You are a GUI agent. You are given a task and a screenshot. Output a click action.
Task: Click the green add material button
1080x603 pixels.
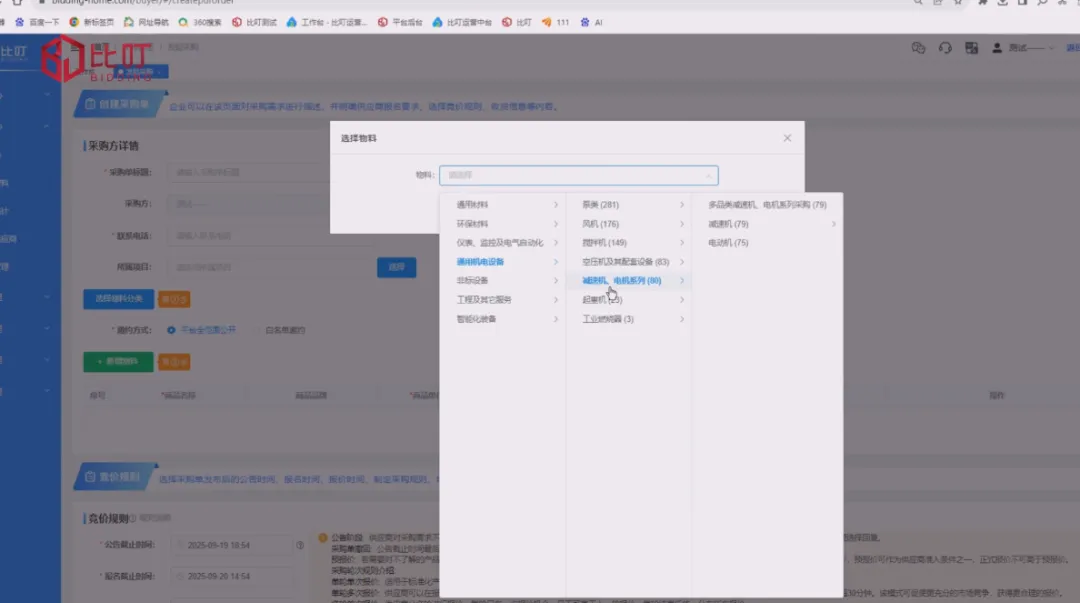pyautogui.click(x=118, y=362)
